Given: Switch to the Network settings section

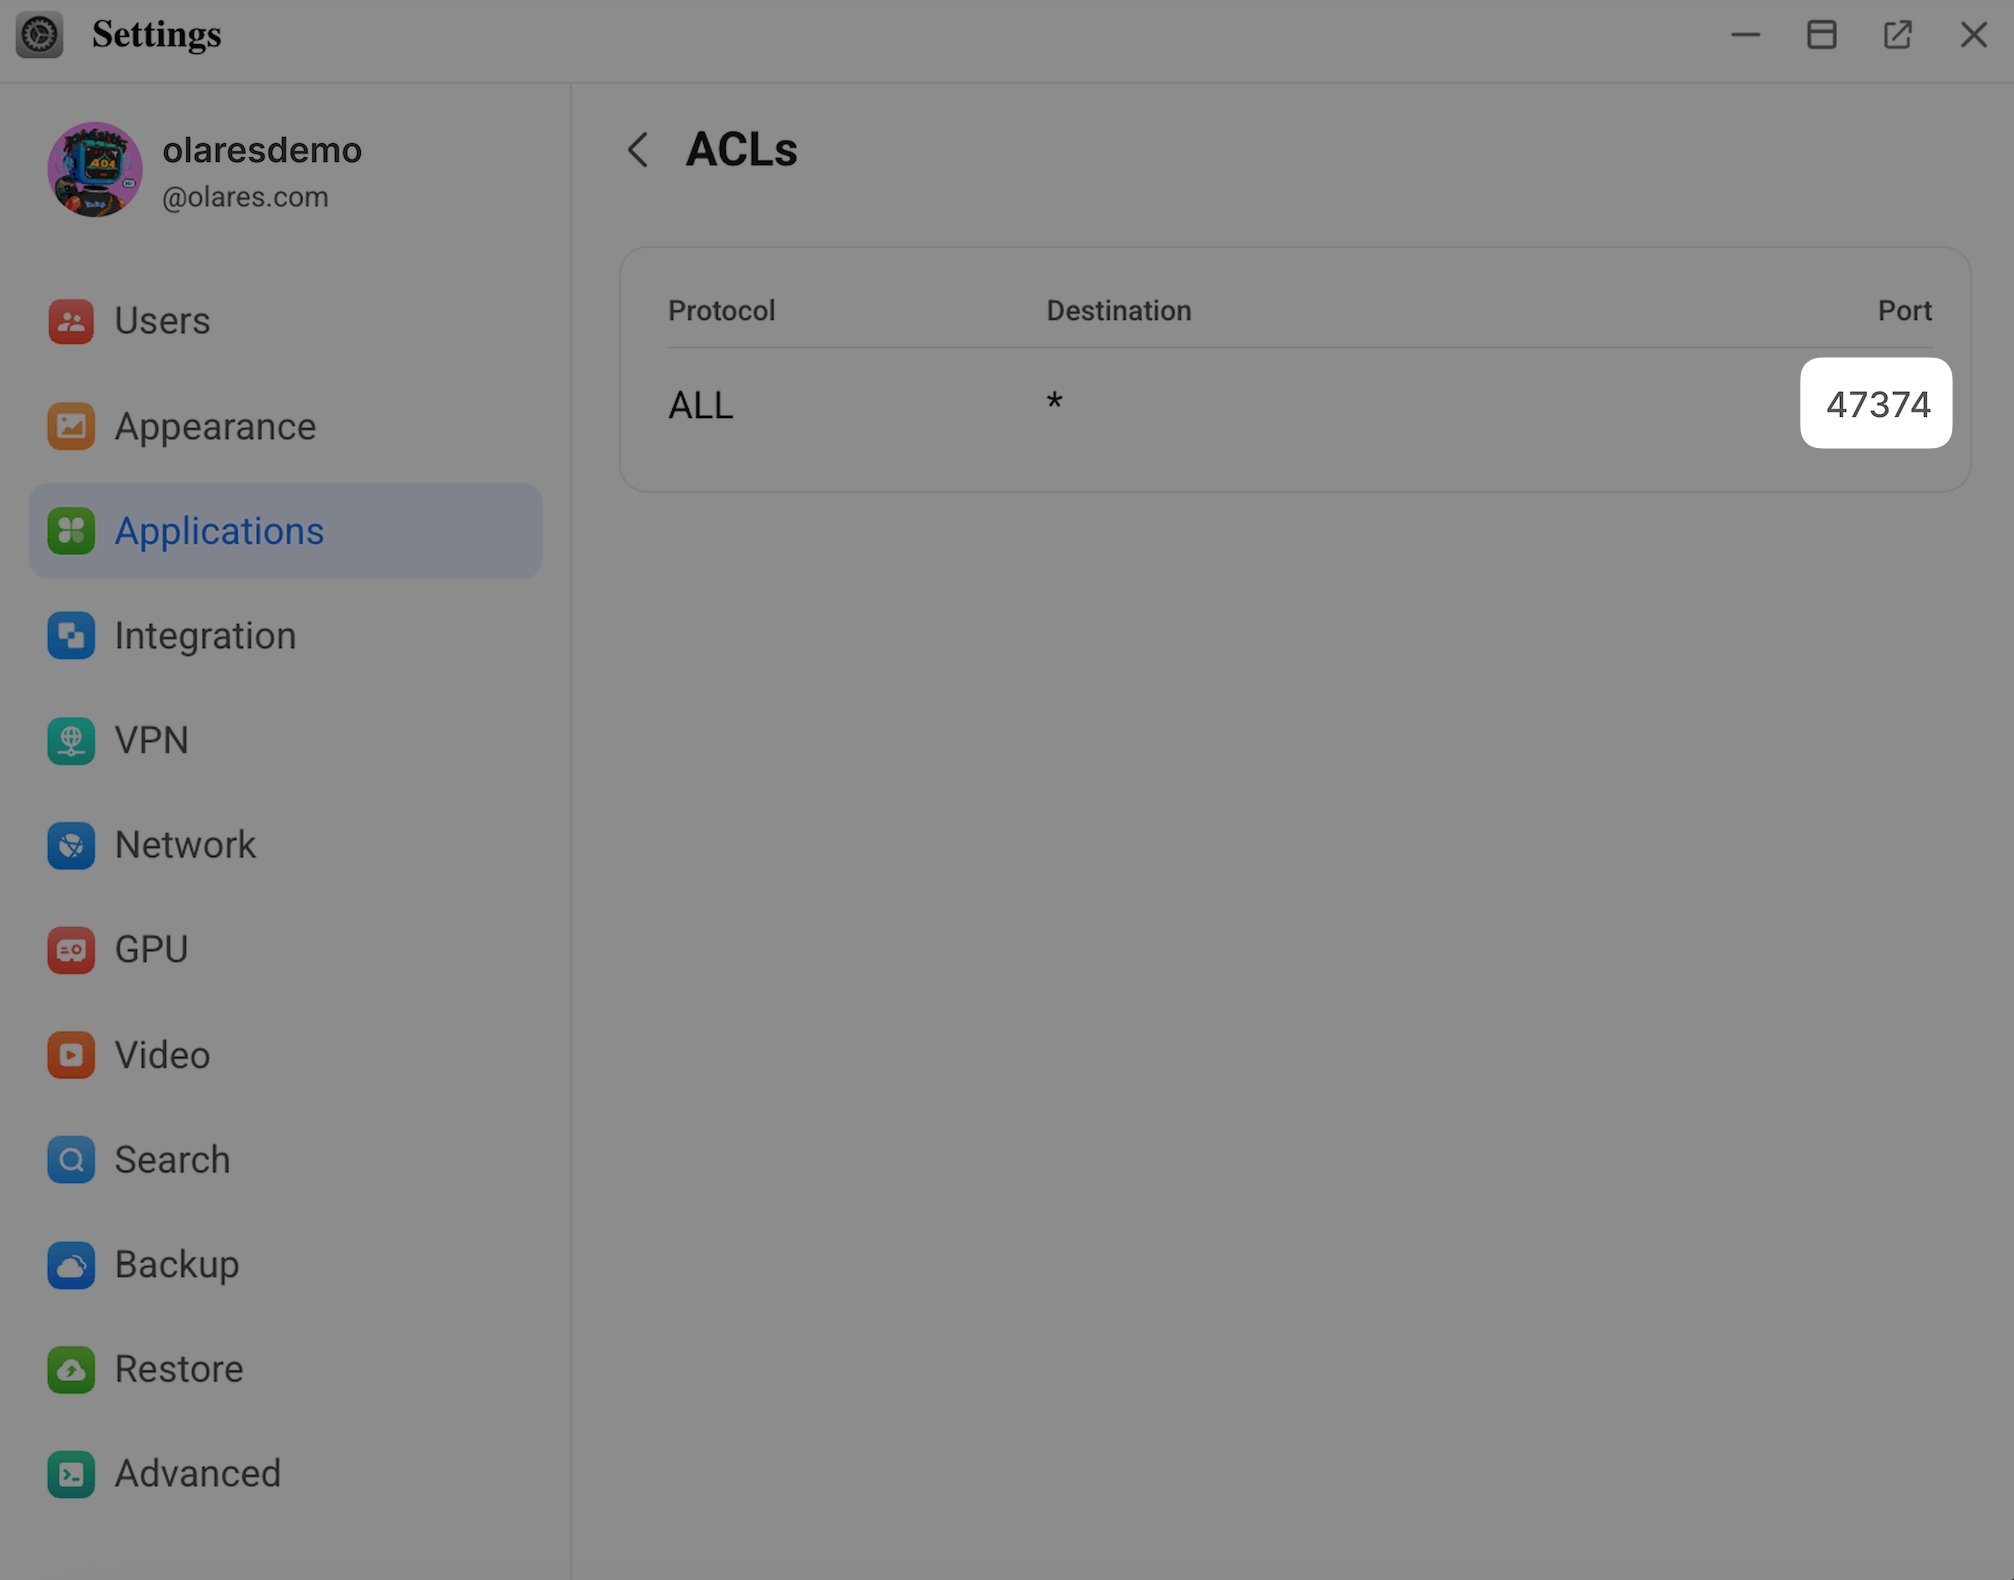Looking at the screenshot, I should click(185, 846).
